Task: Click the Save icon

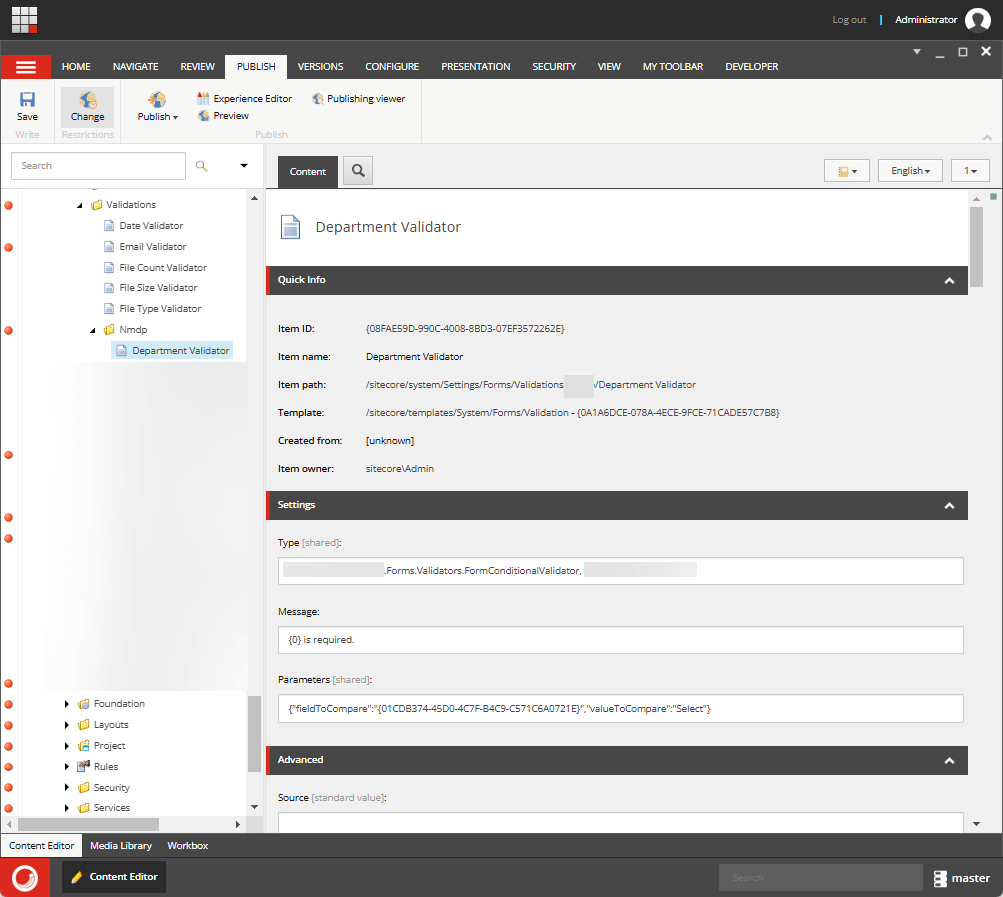Action: point(27,105)
